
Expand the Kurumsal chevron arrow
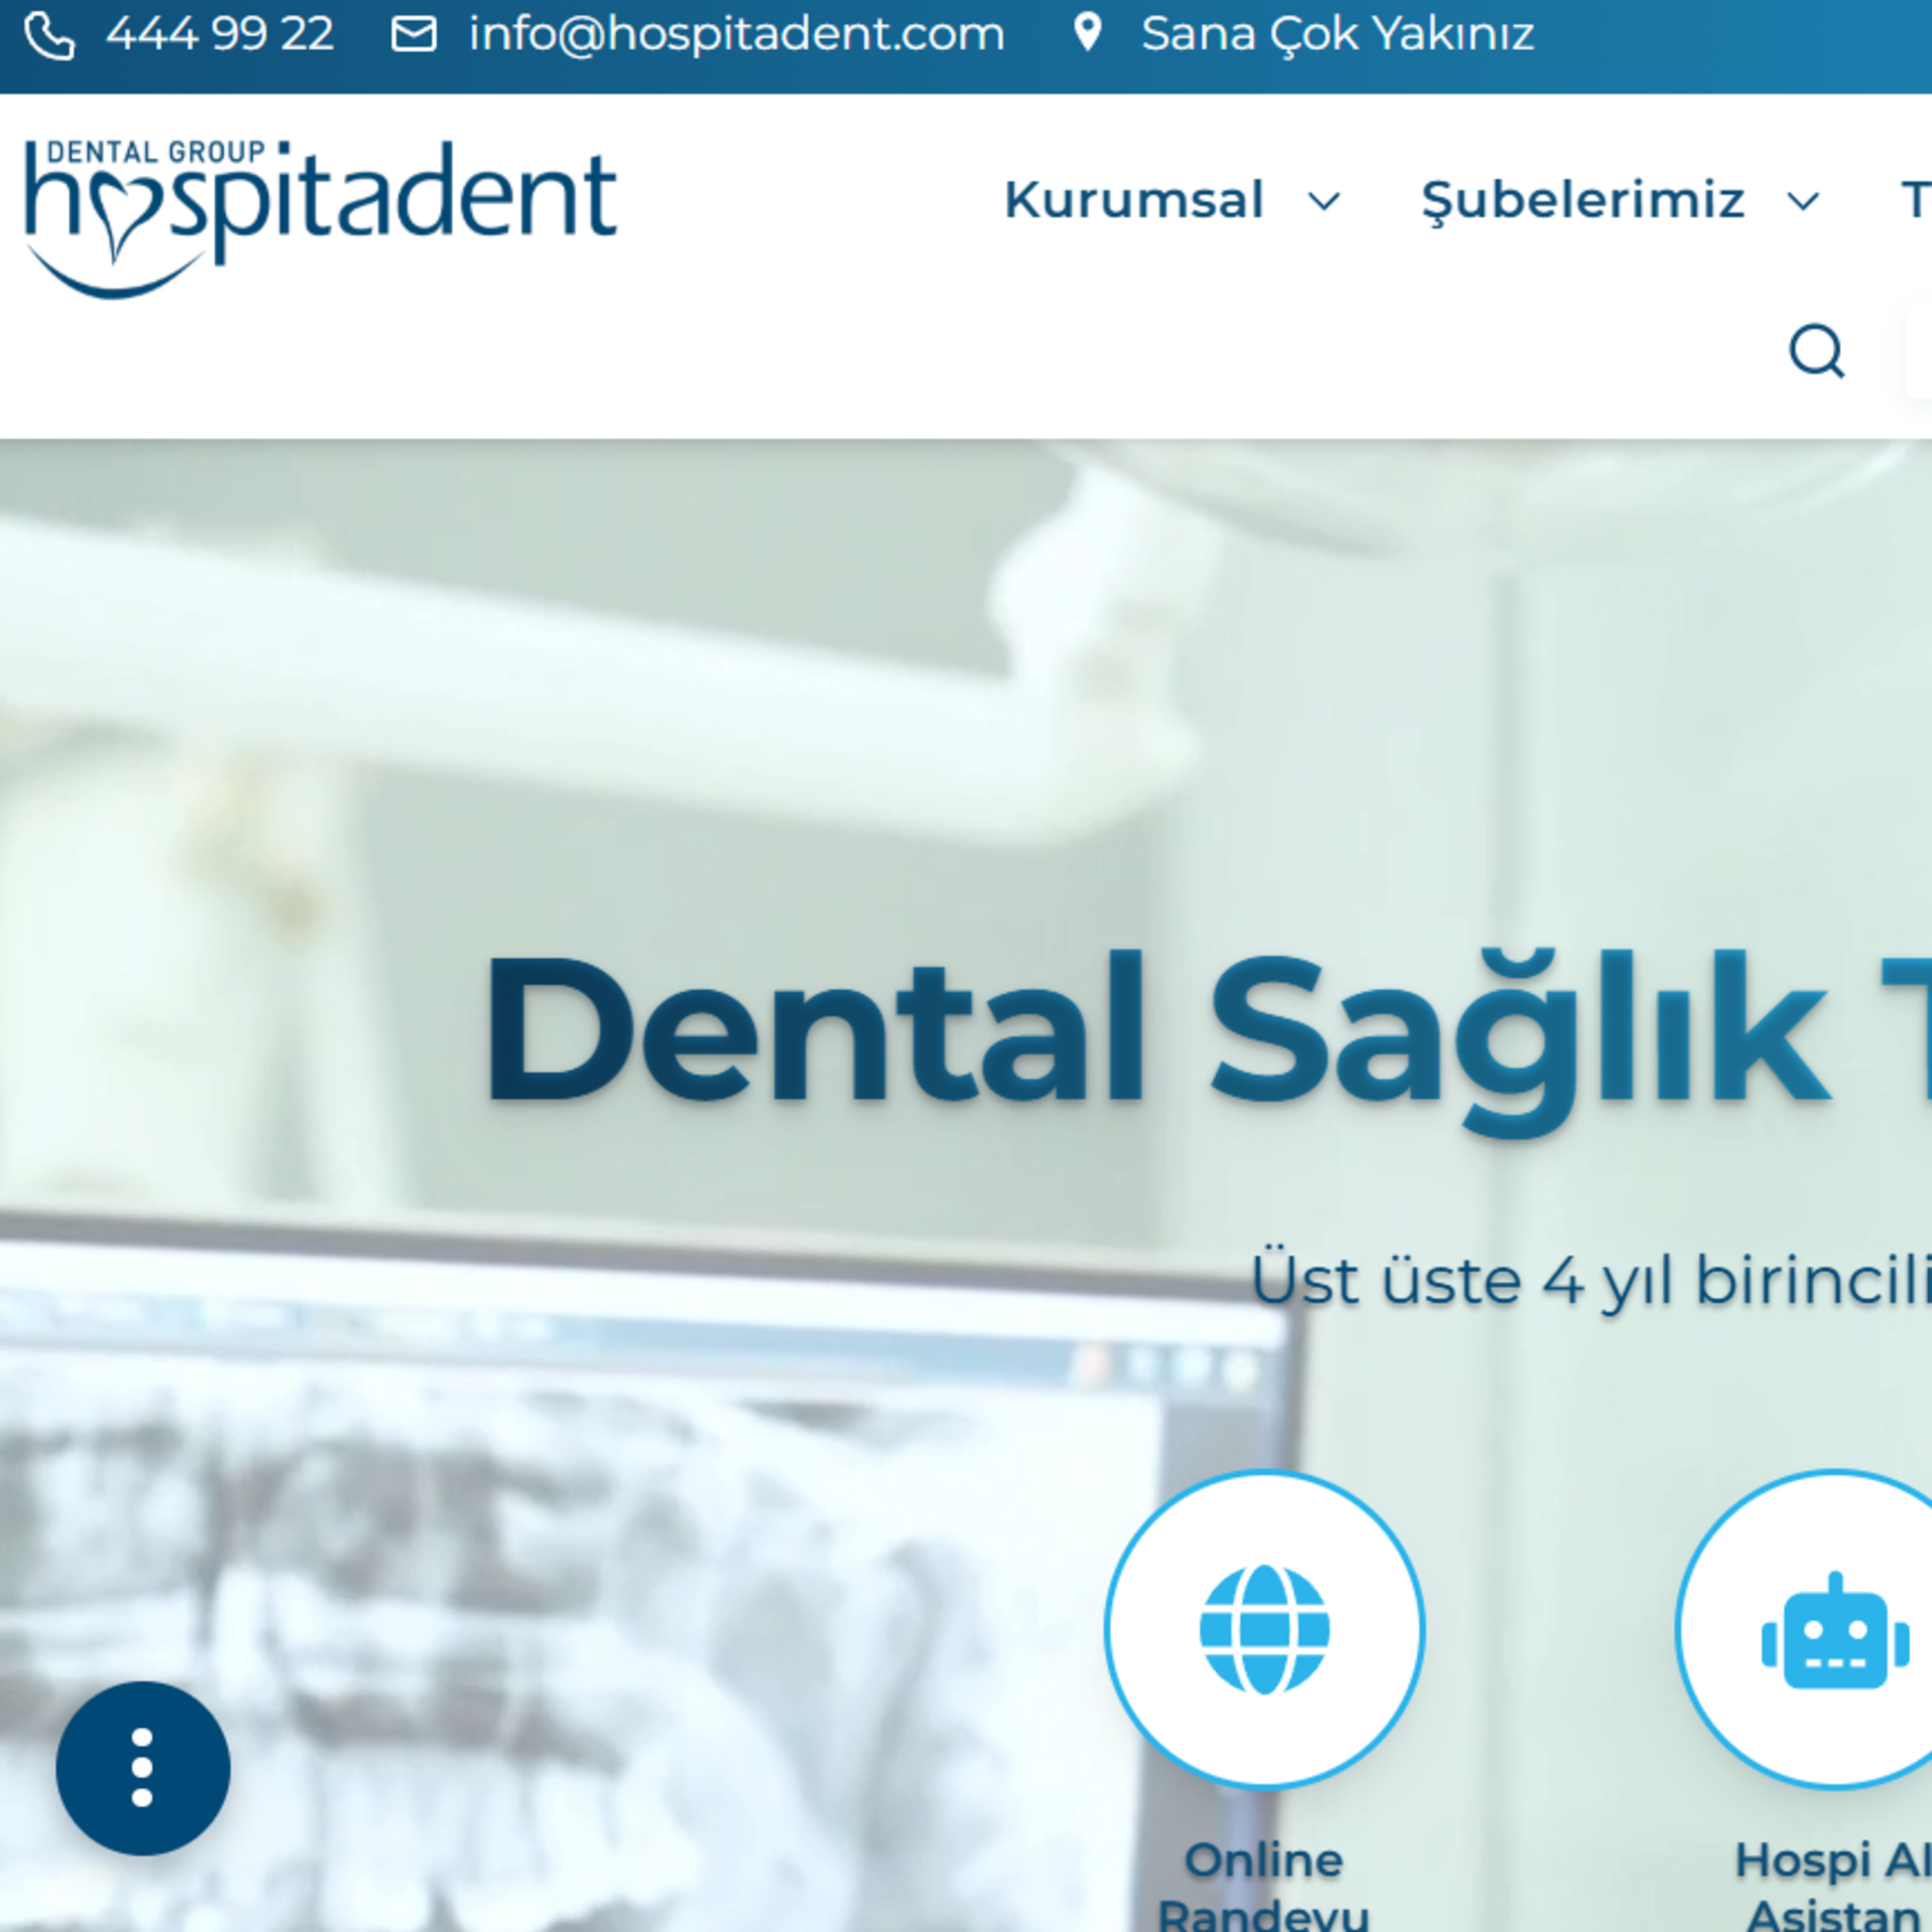coord(1324,201)
